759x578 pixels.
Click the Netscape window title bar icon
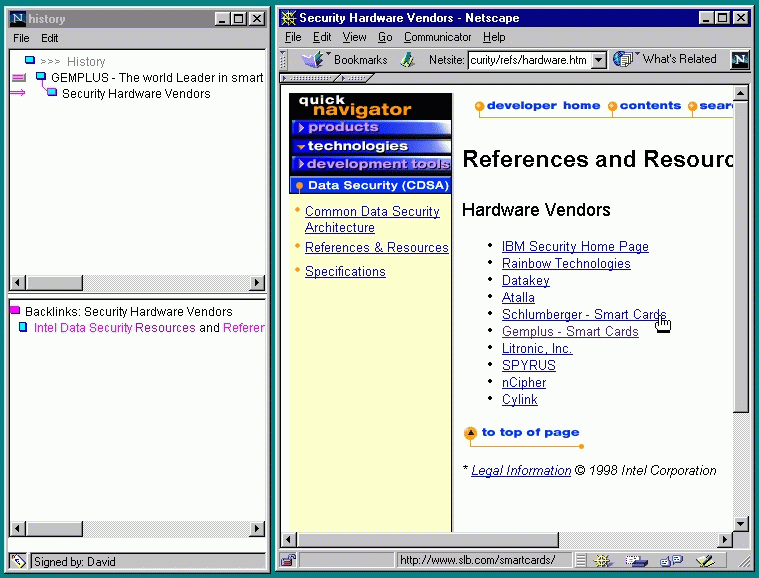click(x=288, y=18)
